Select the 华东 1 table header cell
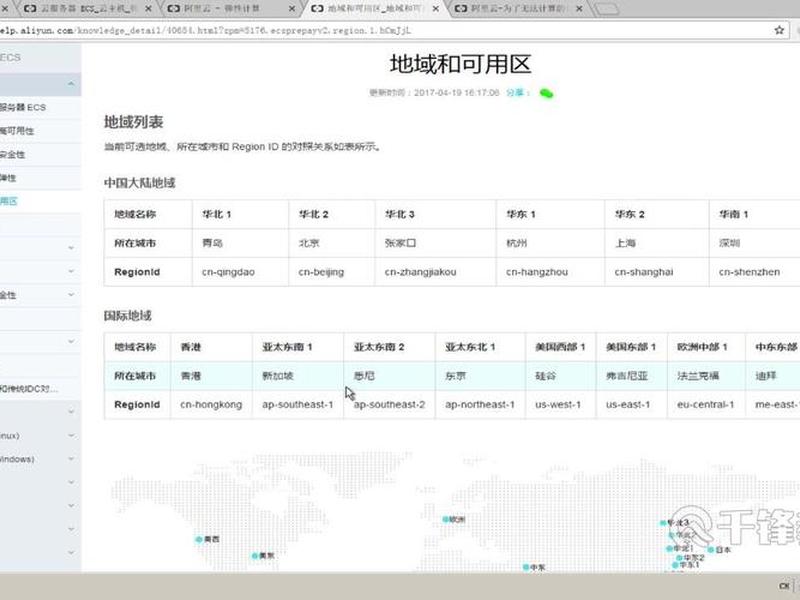Image resolution: width=800 pixels, height=600 pixels. click(x=551, y=214)
